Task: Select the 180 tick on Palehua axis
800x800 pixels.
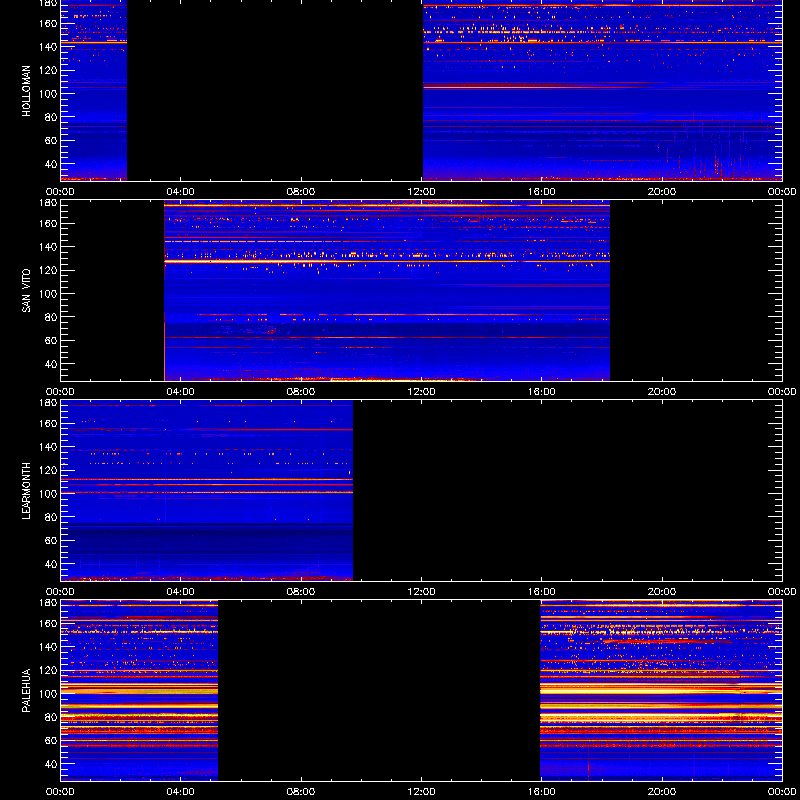Action: pyautogui.click(x=49, y=603)
